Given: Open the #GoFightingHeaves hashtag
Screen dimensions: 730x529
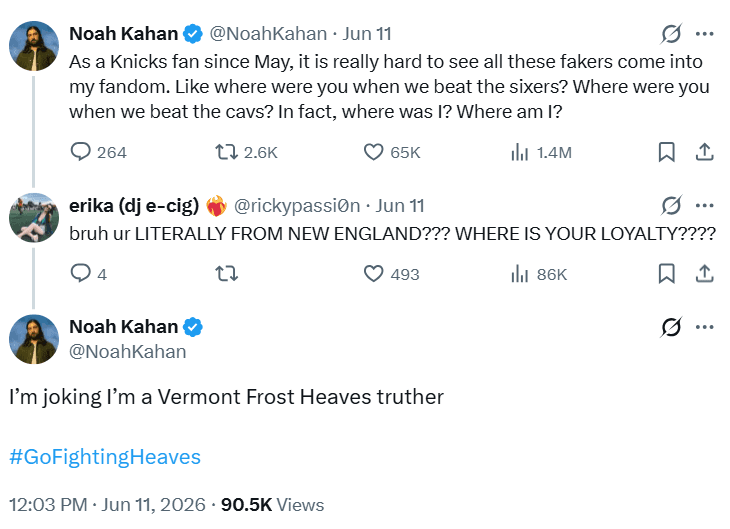Looking at the screenshot, I should point(105,457).
